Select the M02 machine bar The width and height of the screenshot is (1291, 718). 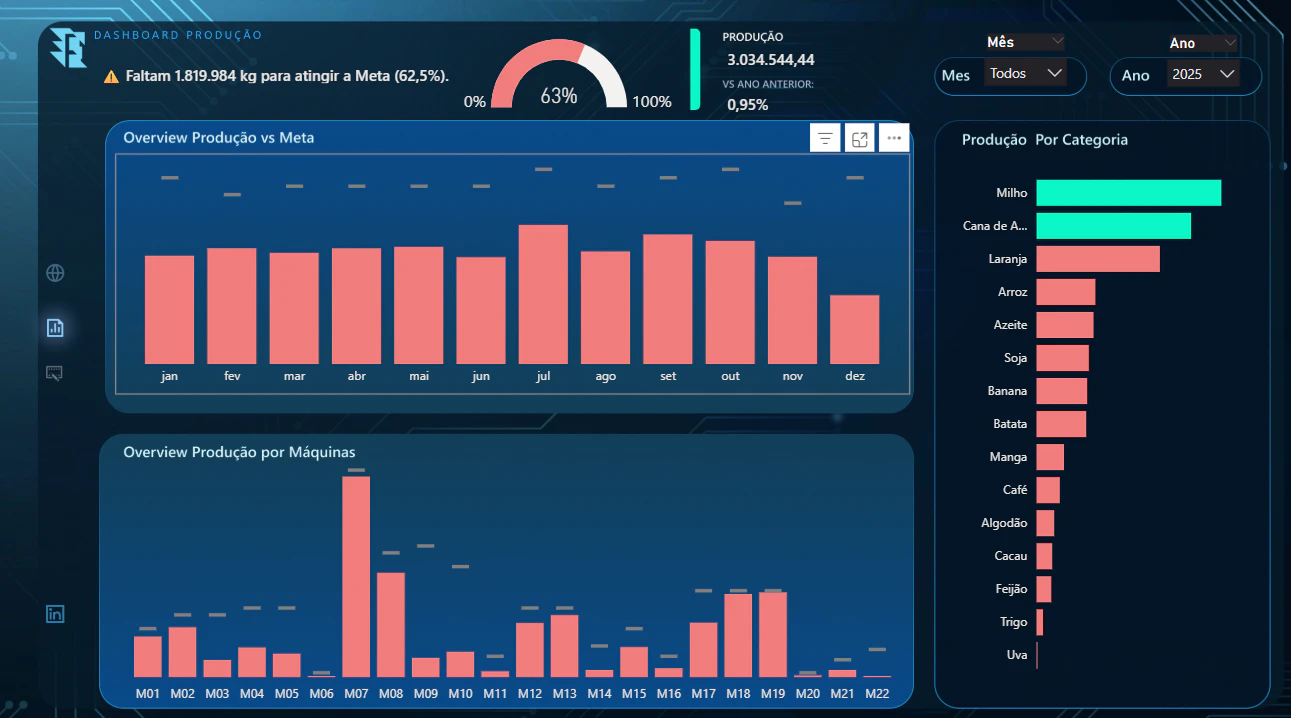click(182, 652)
